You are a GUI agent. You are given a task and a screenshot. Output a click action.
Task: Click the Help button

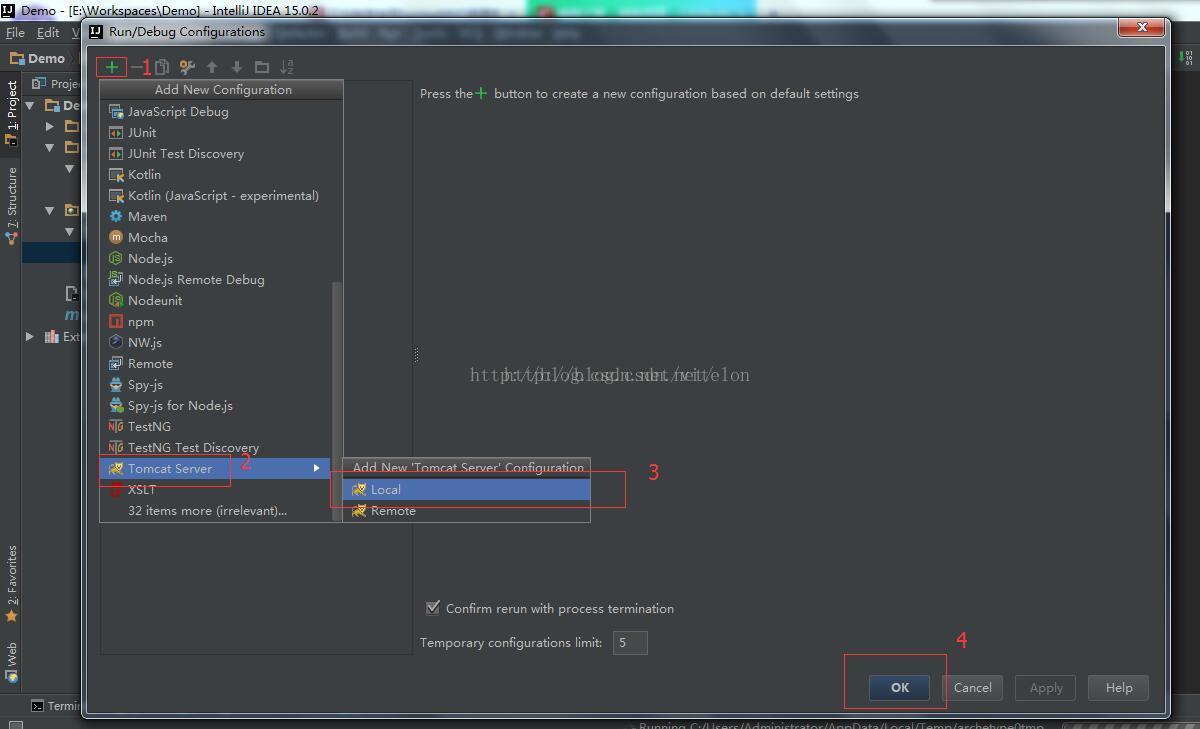[1119, 687]
